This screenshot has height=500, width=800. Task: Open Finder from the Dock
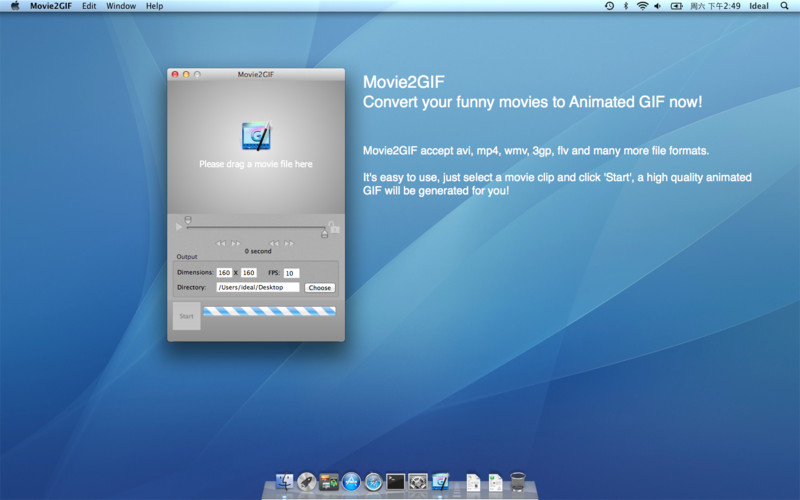pyautogui.click(x=284, y=482)
